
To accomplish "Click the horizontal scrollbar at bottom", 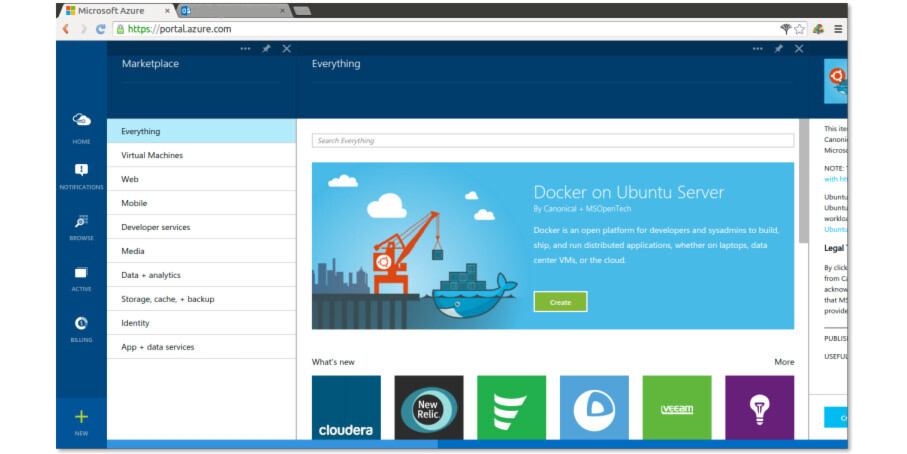I will 272,444.
